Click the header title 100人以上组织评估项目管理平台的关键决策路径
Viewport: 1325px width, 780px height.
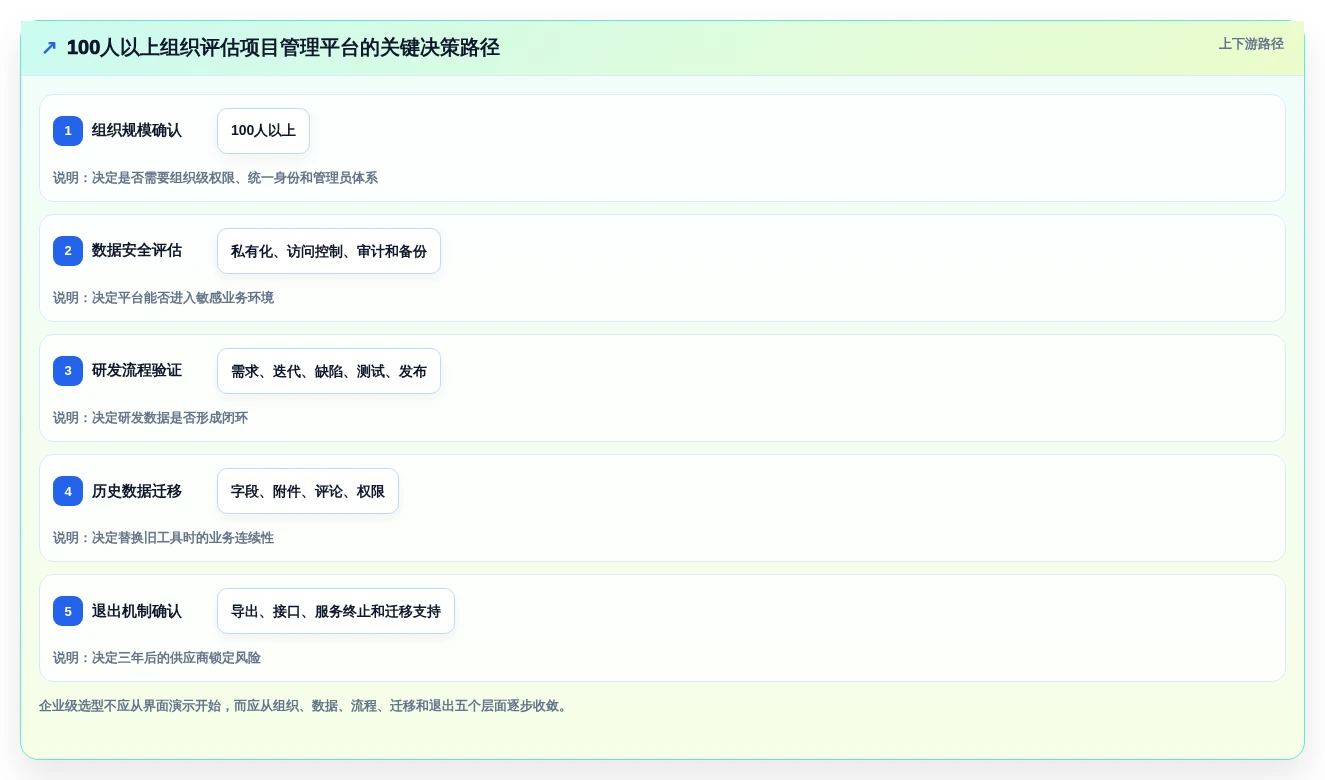pyautogui.click(x=283, y=48)
